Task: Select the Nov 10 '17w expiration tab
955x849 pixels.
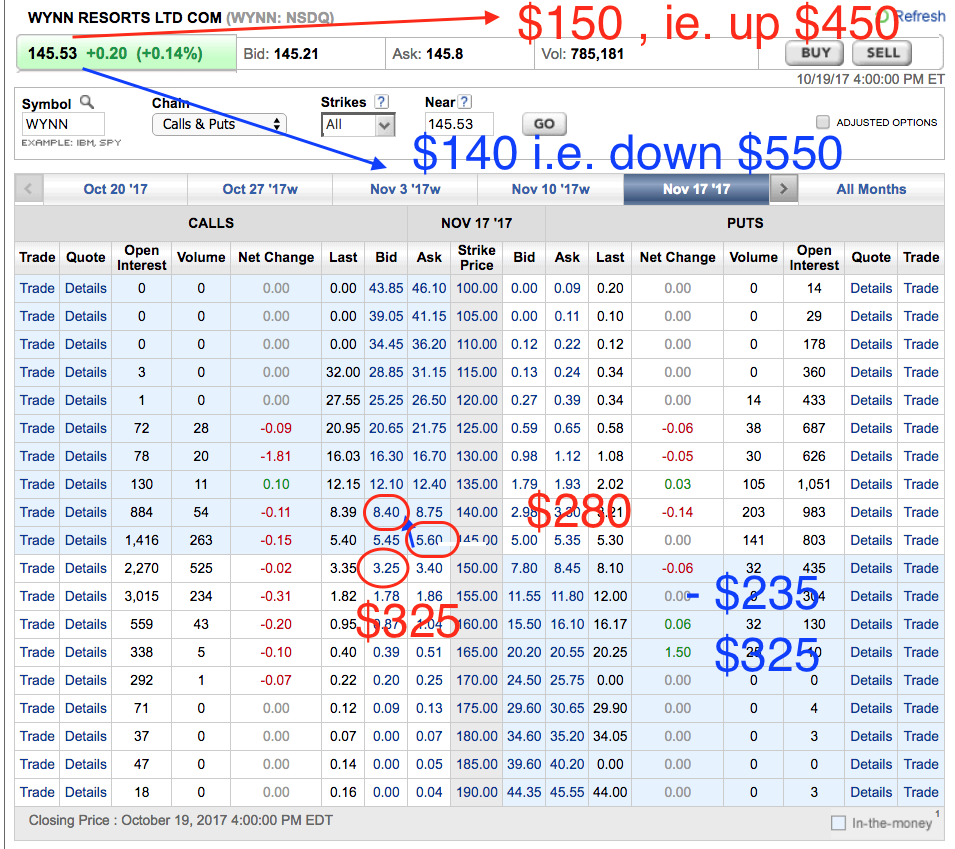Action: (x=550, y=189)
